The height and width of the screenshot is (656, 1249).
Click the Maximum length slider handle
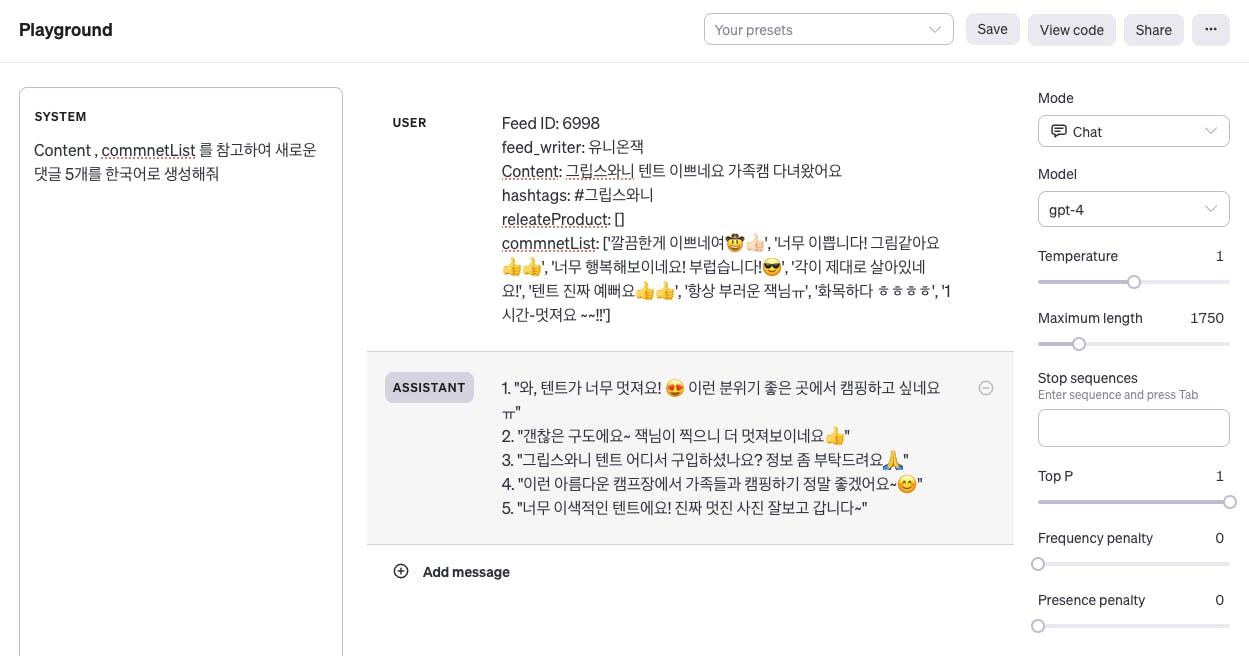(x=1079, y=344)
